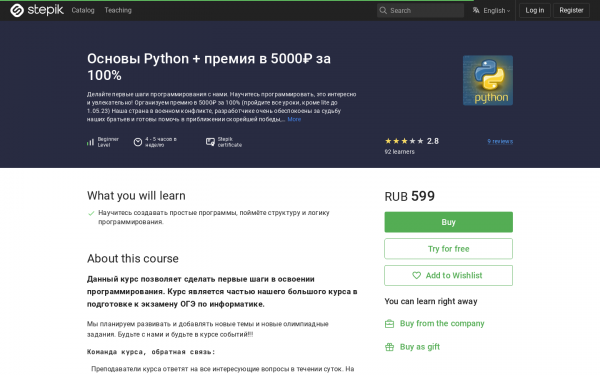Viewport: 600px width, 375px height.
Task: Click the 'What you will learn' heading
Action: pos(136,196)
